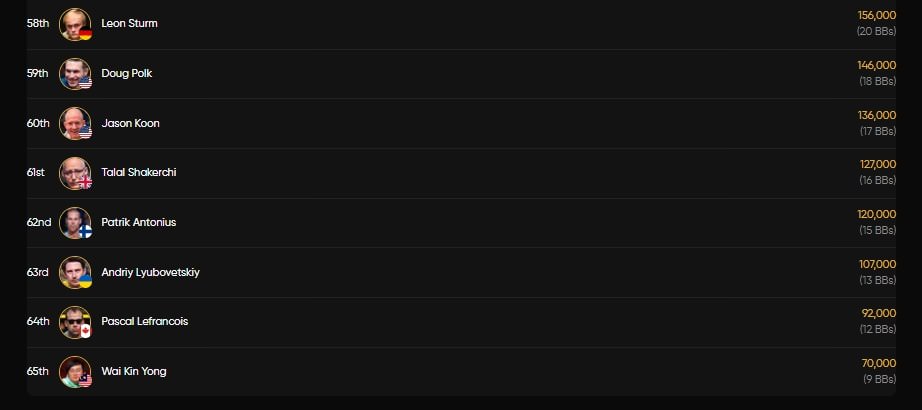Open Patrik Antonius's player name link

click(138, 222)
